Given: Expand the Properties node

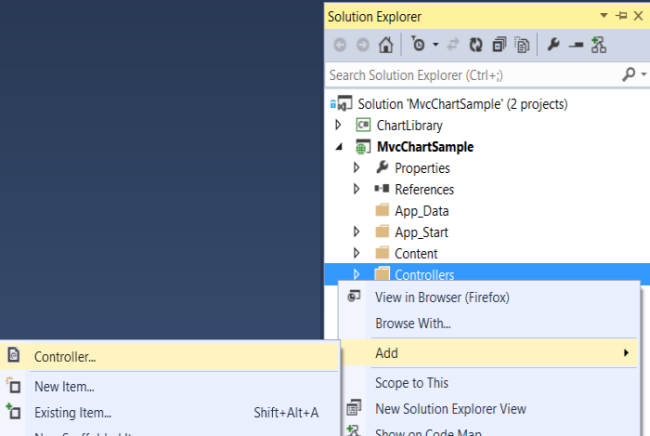Looking at the screenshot, I should 357,167.
